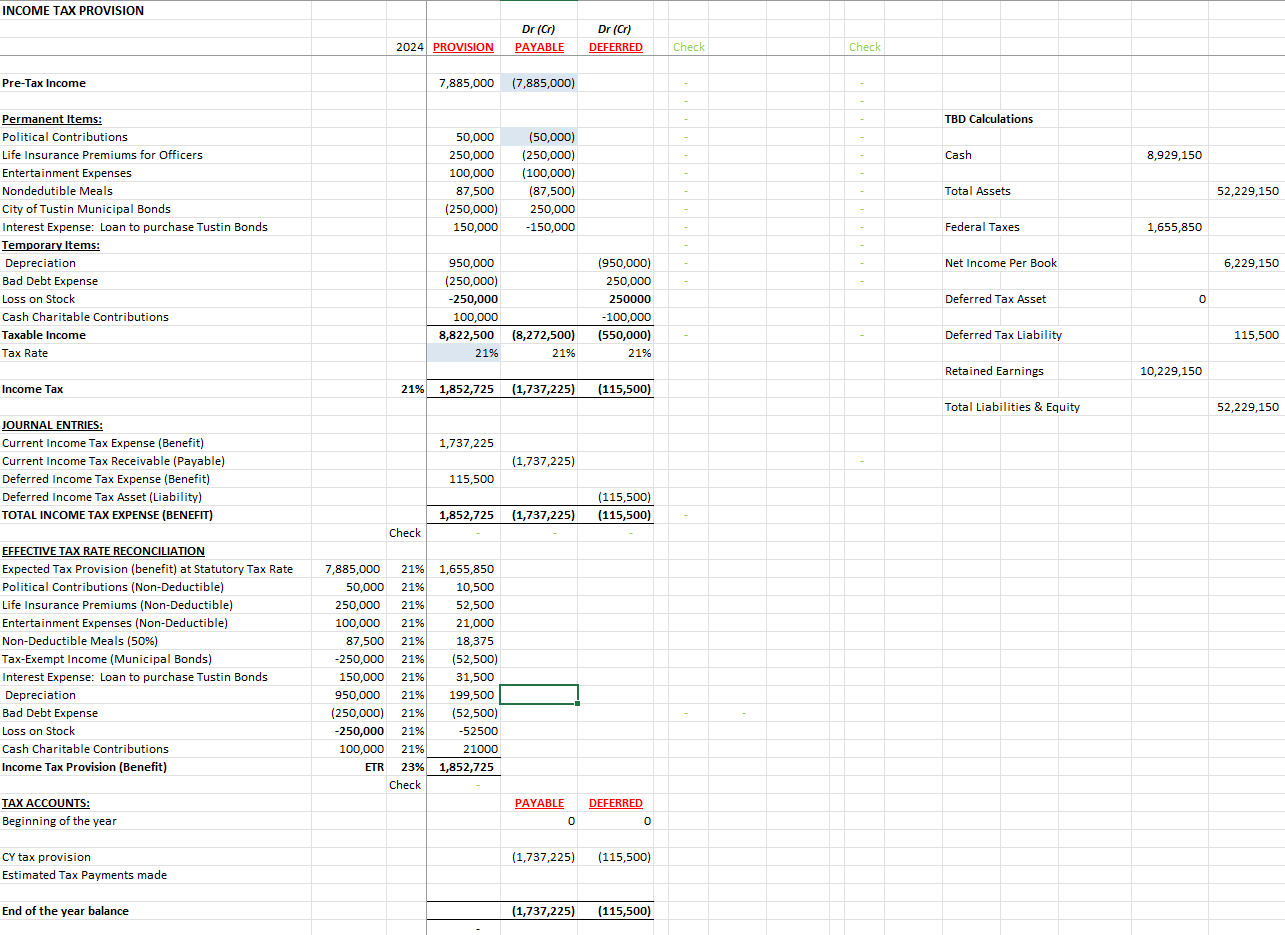This screenshot has height=935, width=1285.
Task: Select the Political Contributions label cell
Action: 65,137
